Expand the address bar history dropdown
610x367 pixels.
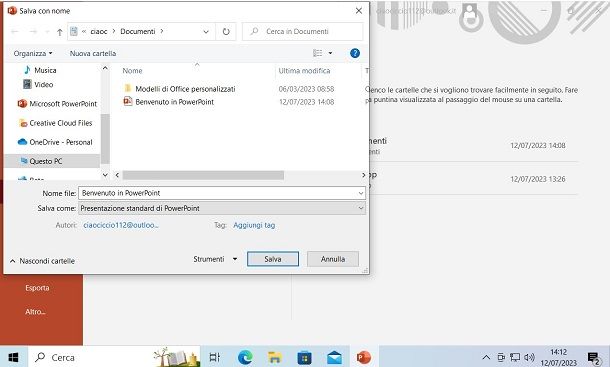coord(206,32)
